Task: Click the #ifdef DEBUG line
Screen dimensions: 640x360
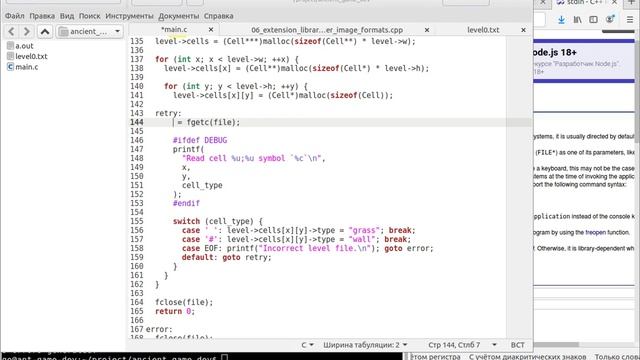Action: (x=200, y=140)
